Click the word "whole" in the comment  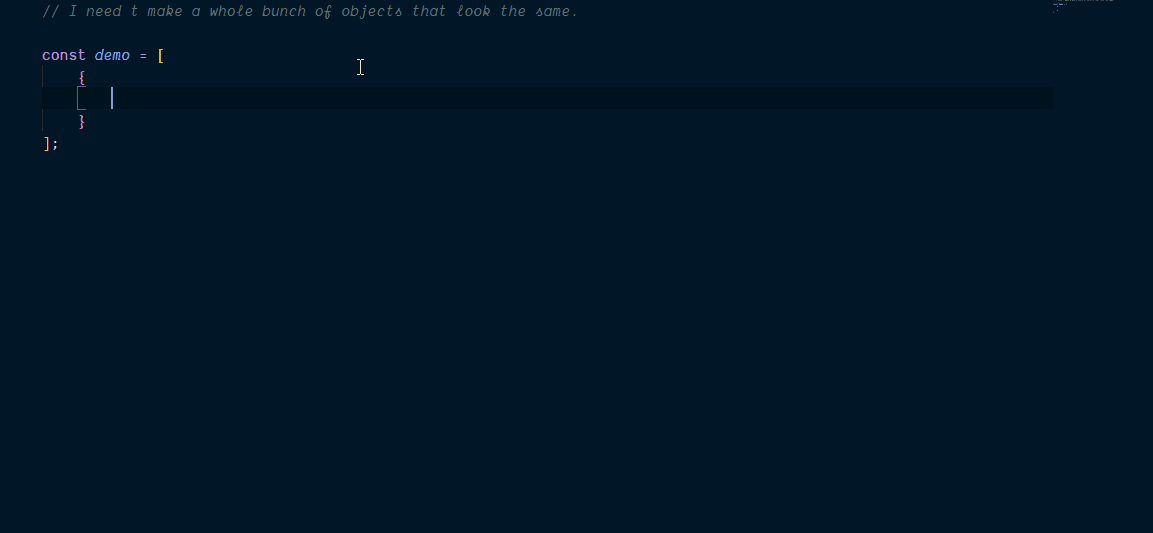(x=231, y=12)
